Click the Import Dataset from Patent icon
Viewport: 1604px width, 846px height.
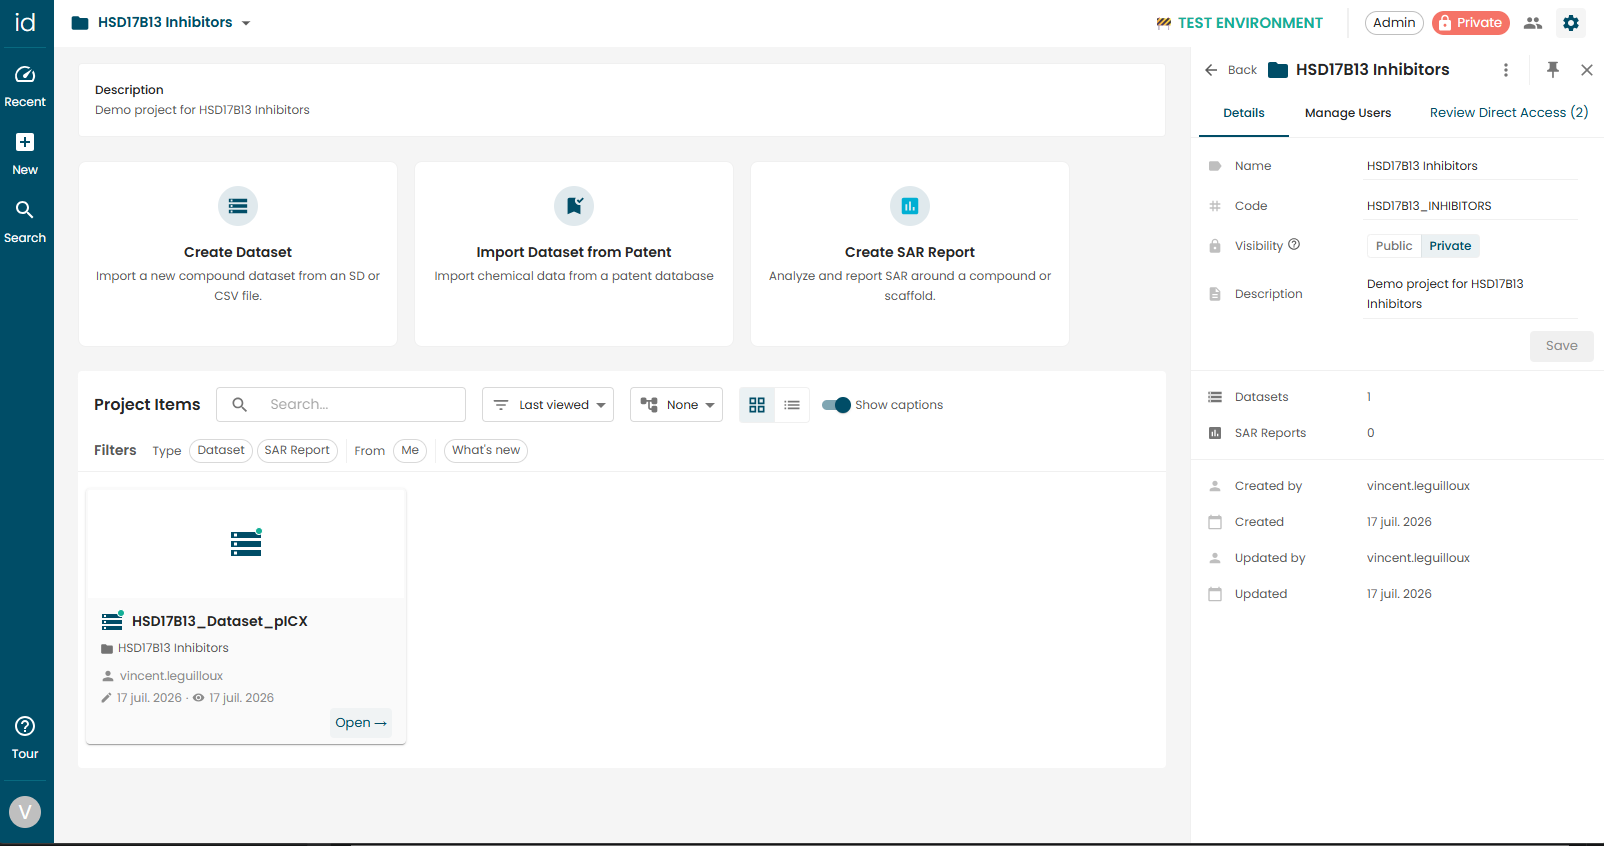[574, 206]
